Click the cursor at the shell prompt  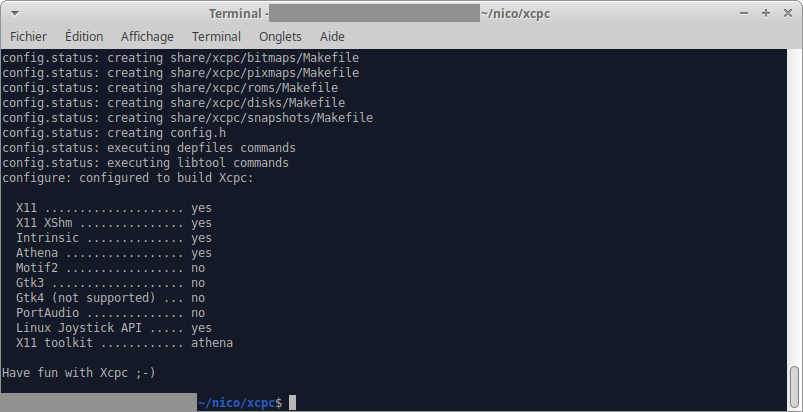[292, 402]
